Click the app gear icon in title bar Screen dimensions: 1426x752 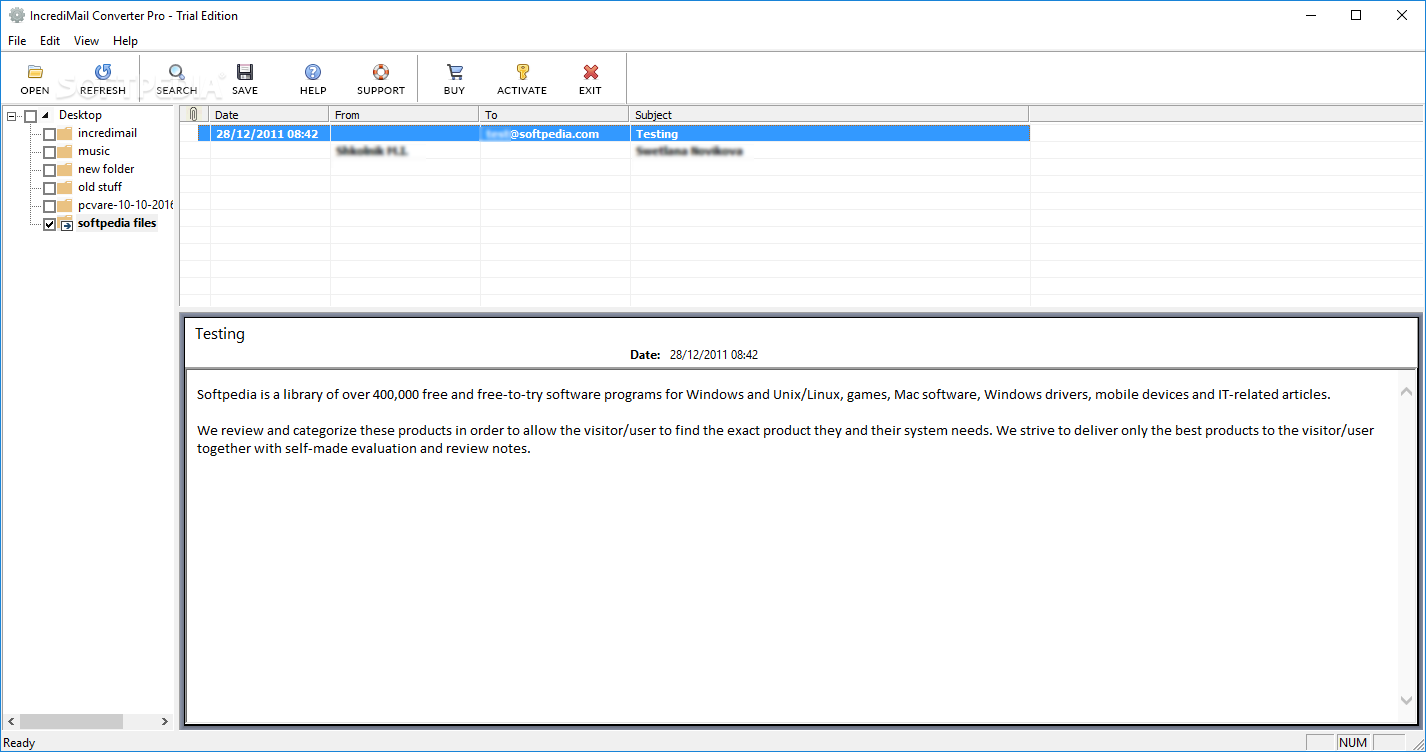(x=16, y=16)
